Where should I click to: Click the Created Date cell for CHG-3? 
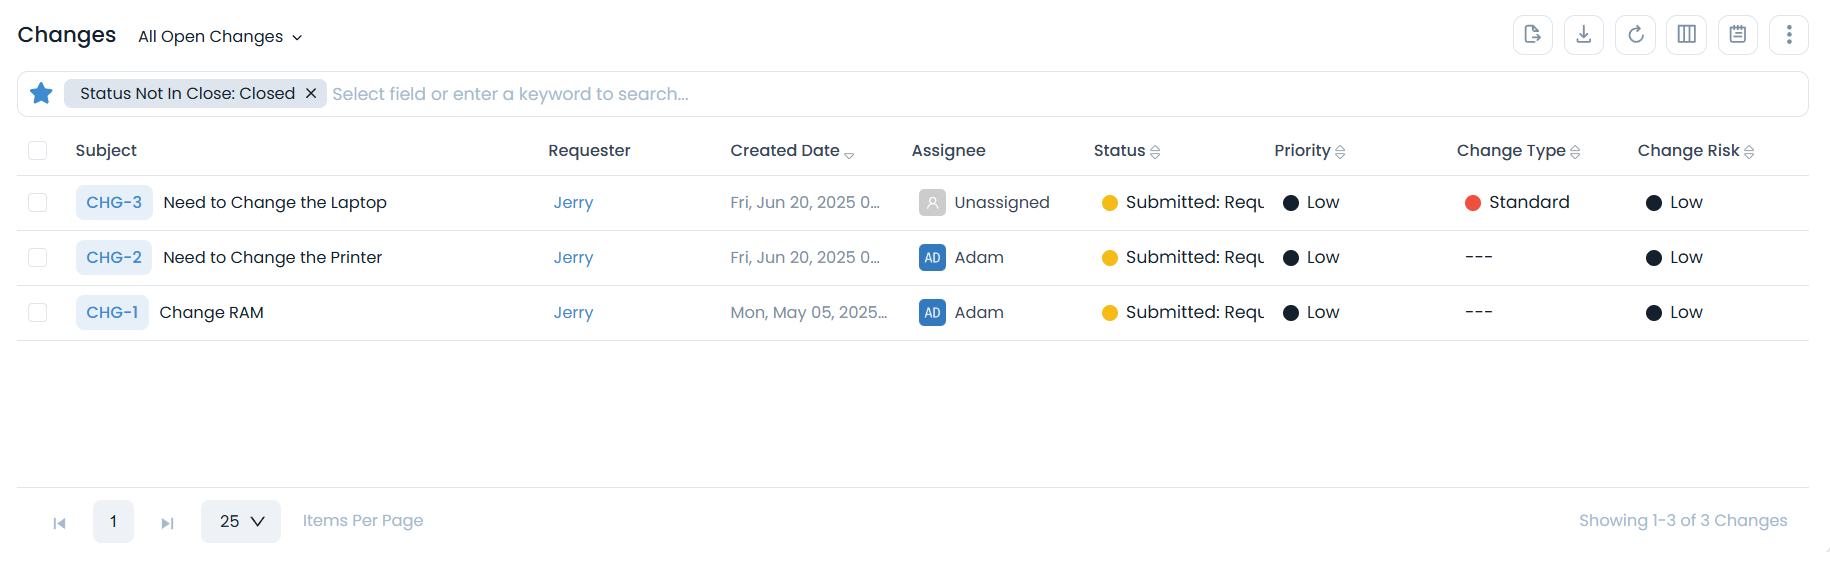pos(805,203)
